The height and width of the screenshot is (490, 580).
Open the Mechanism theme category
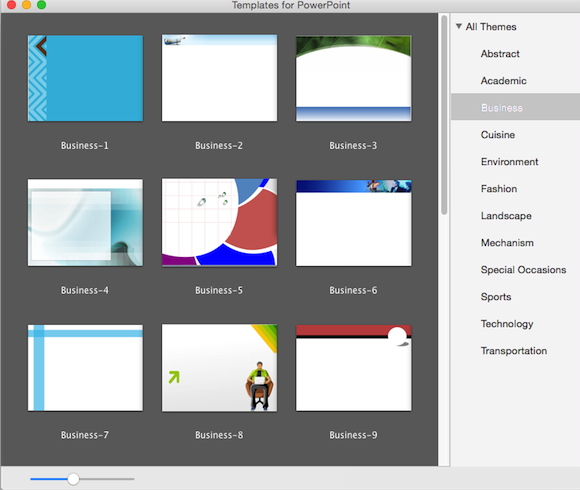[507, 243]
